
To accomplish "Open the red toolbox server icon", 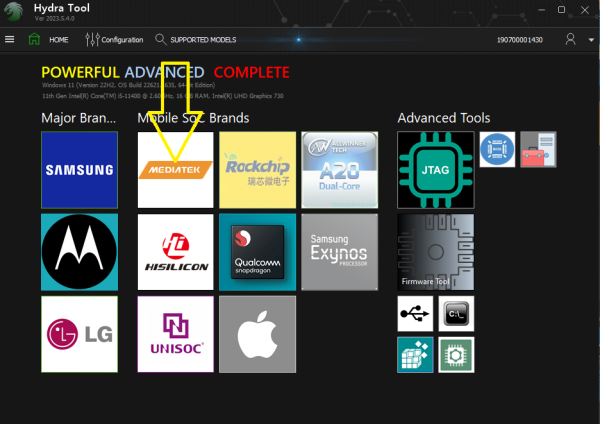I will [x=538, y=149].
